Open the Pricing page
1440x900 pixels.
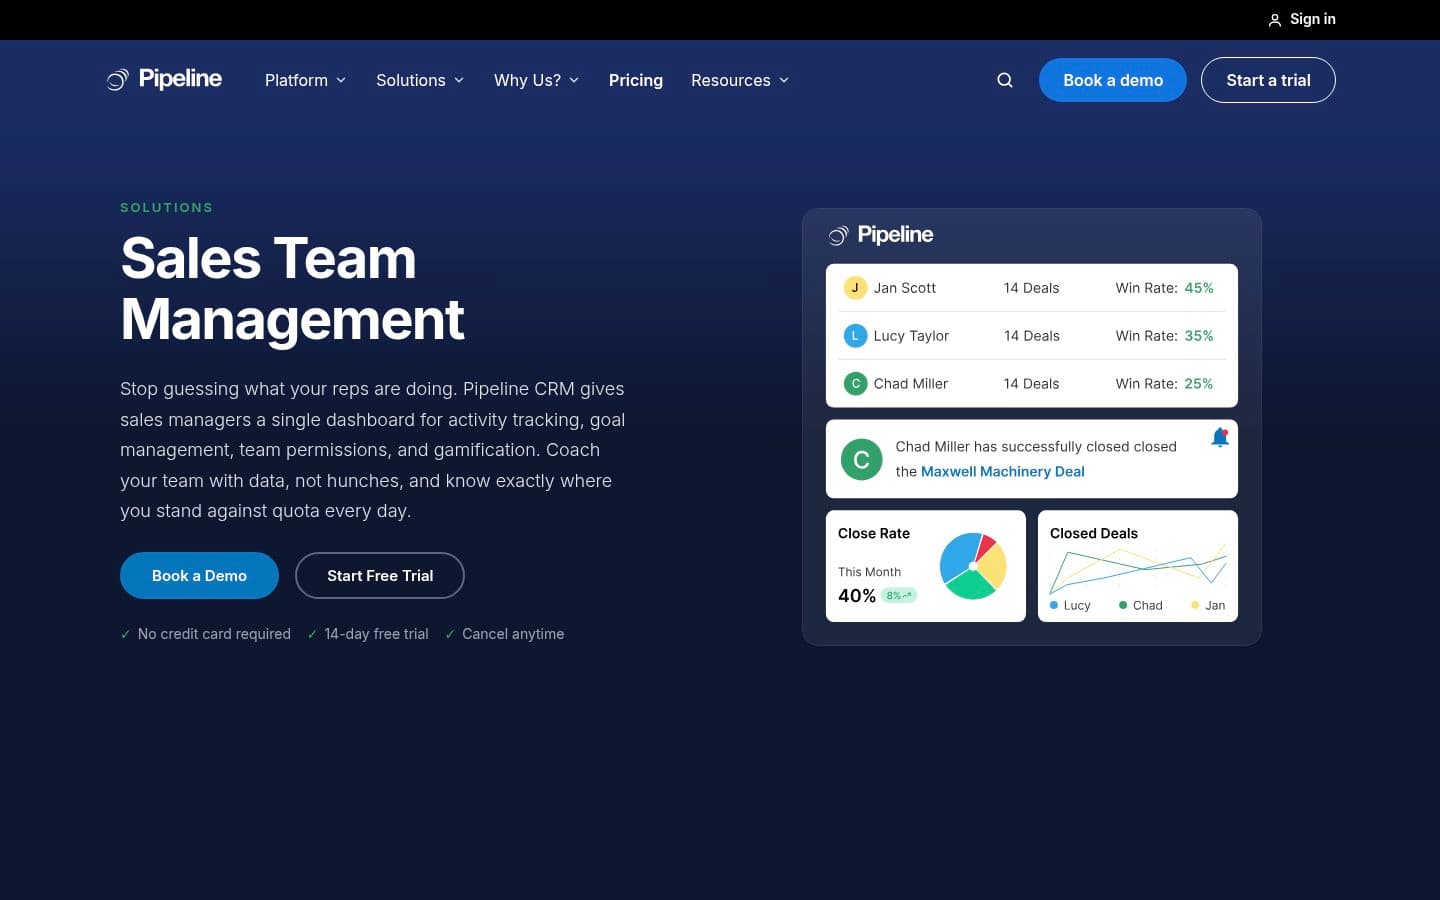(x=636, y=80)
